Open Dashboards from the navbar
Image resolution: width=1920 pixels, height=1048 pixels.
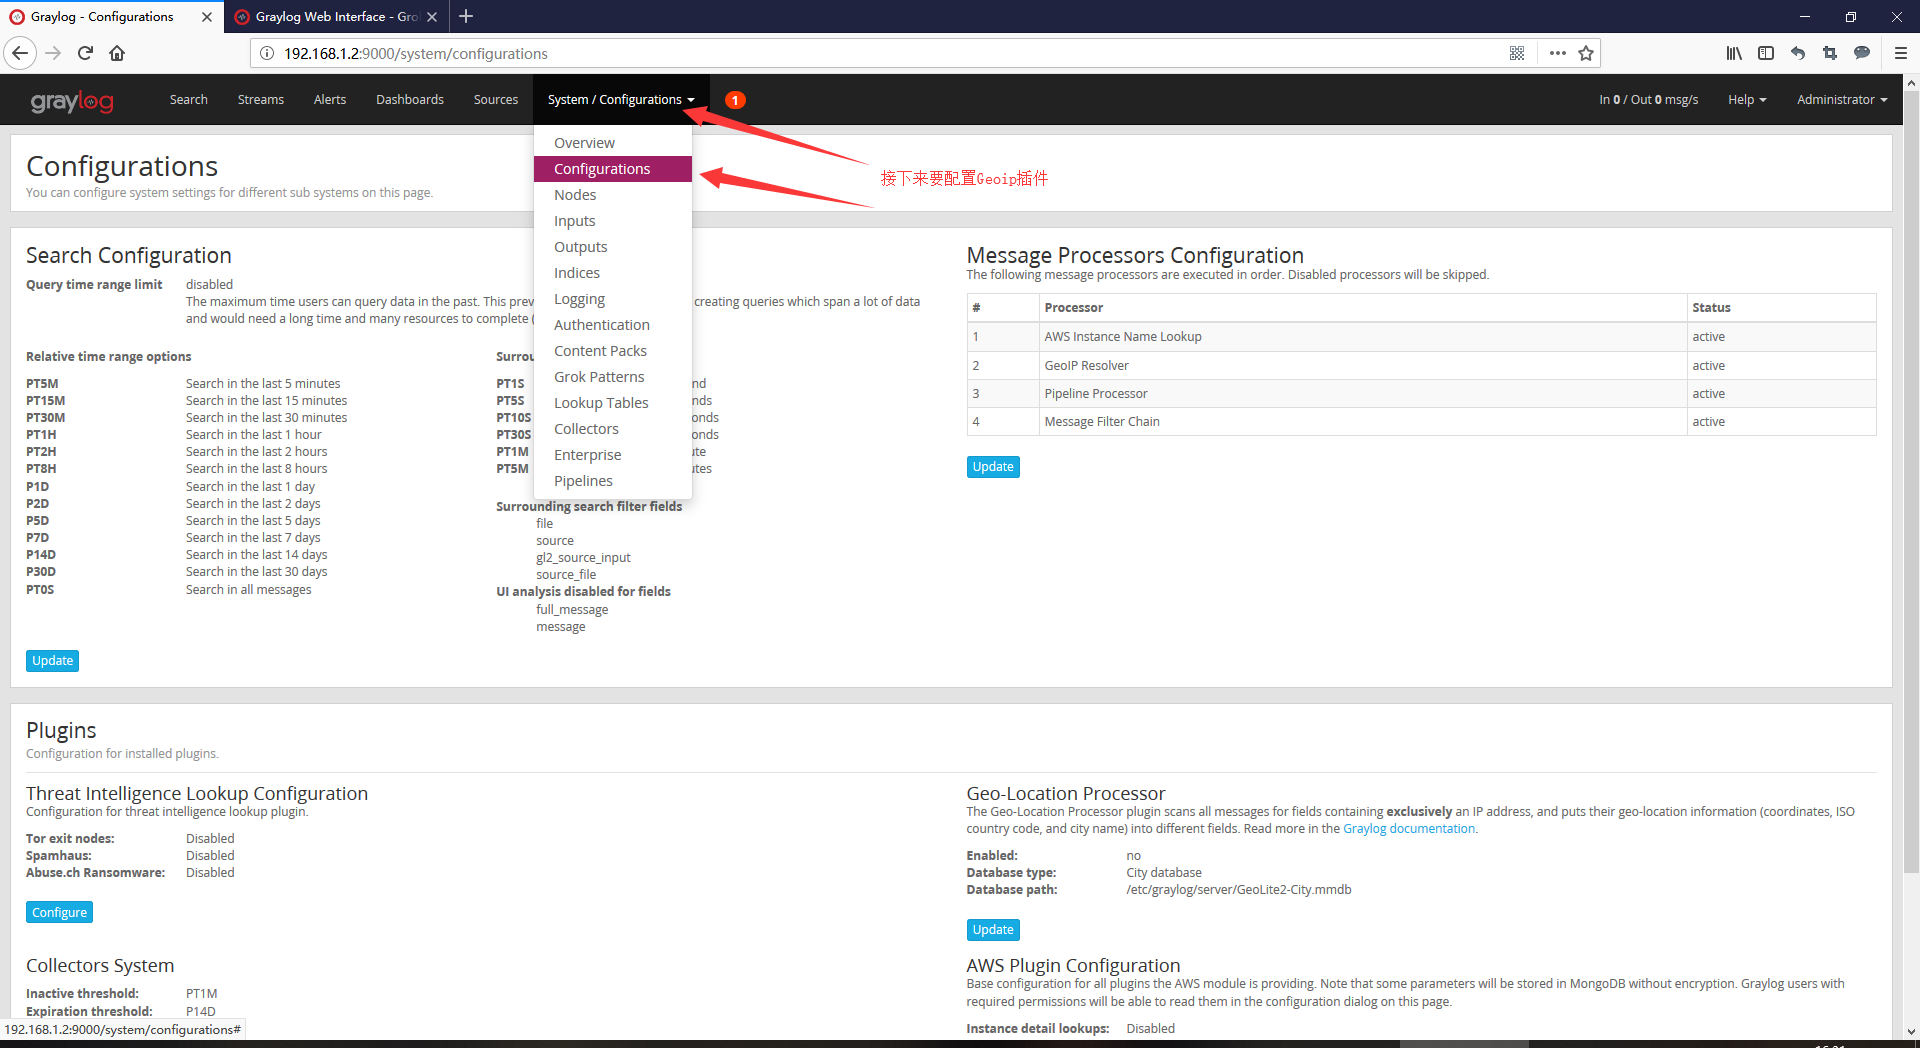pyautogui.click(x=410, y=100)
